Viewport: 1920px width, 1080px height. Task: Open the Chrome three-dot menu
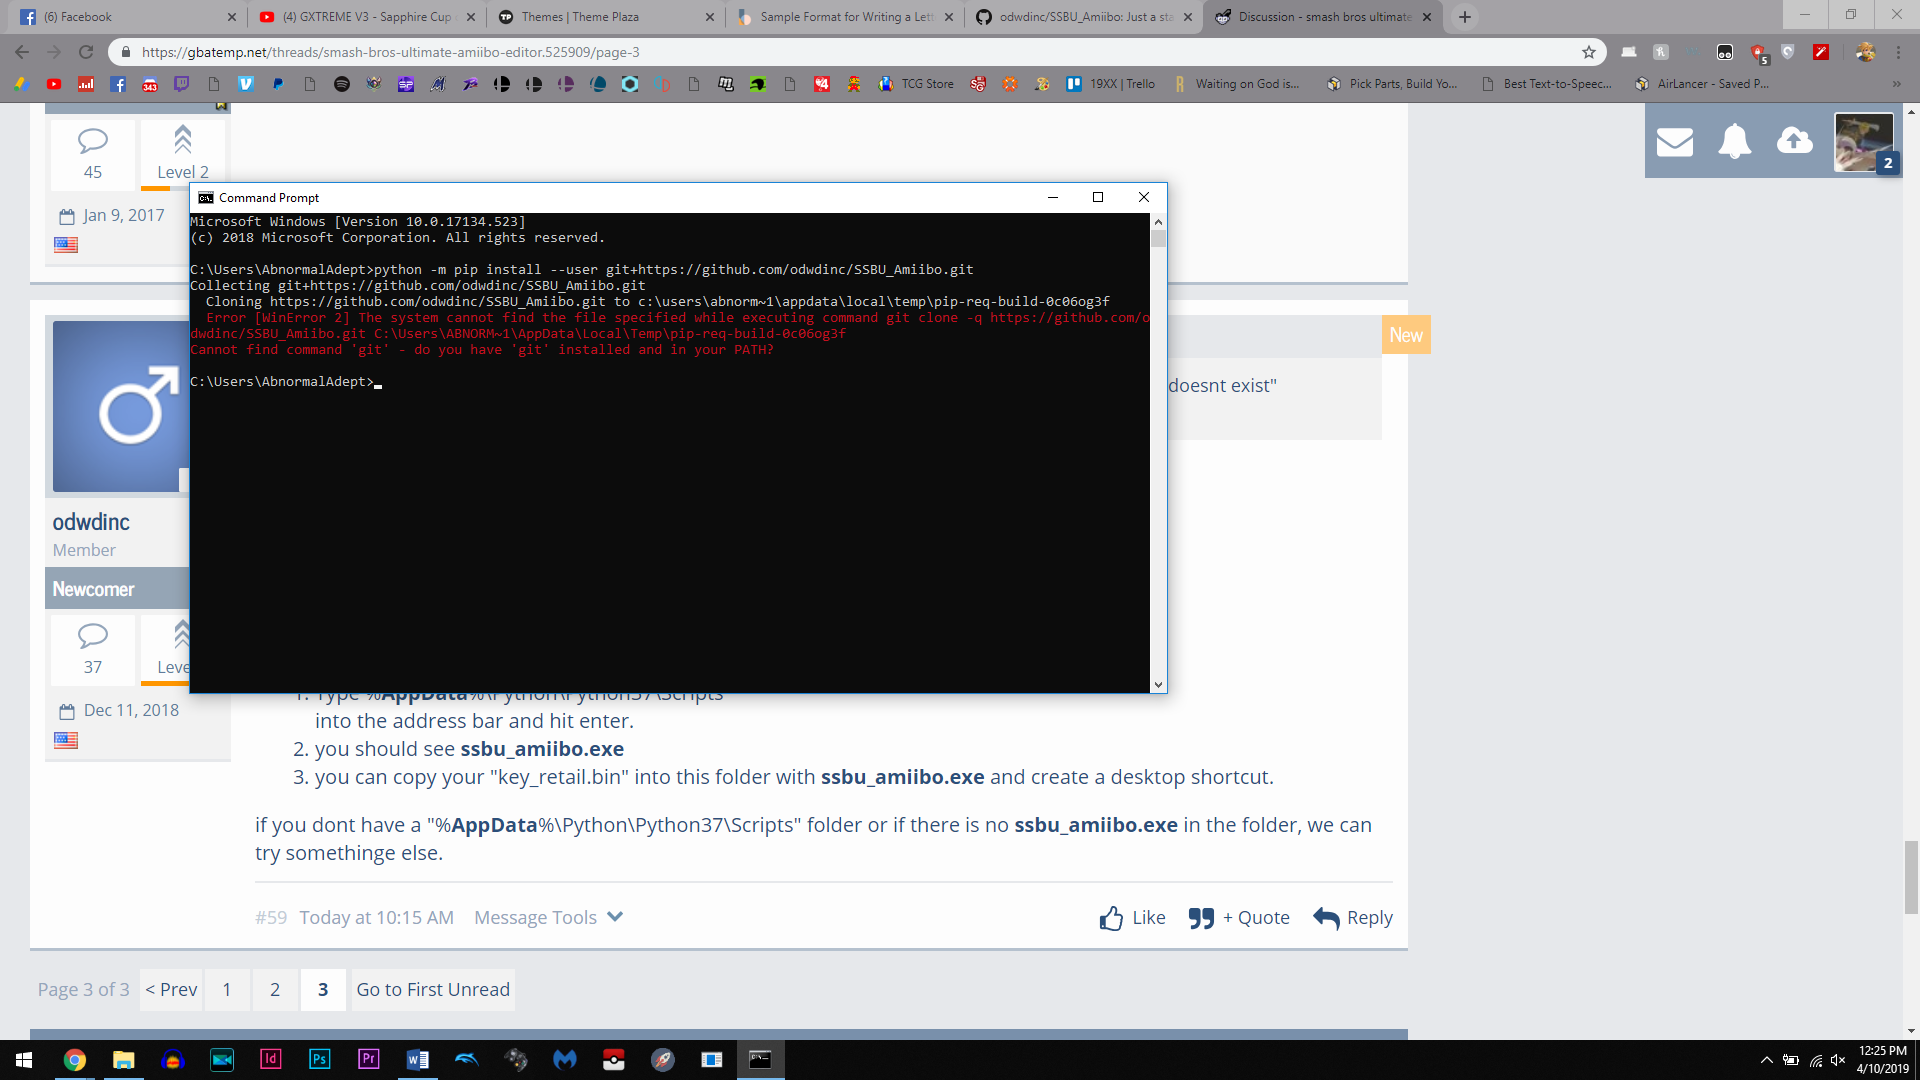point(1898,52)
